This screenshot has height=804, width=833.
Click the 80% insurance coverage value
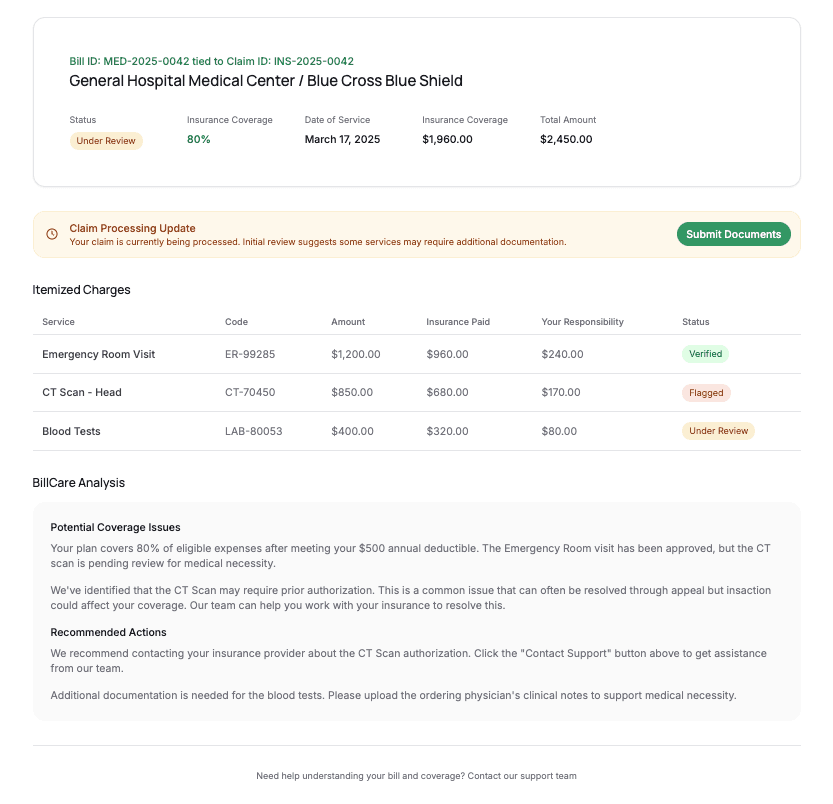click(199, 139)
